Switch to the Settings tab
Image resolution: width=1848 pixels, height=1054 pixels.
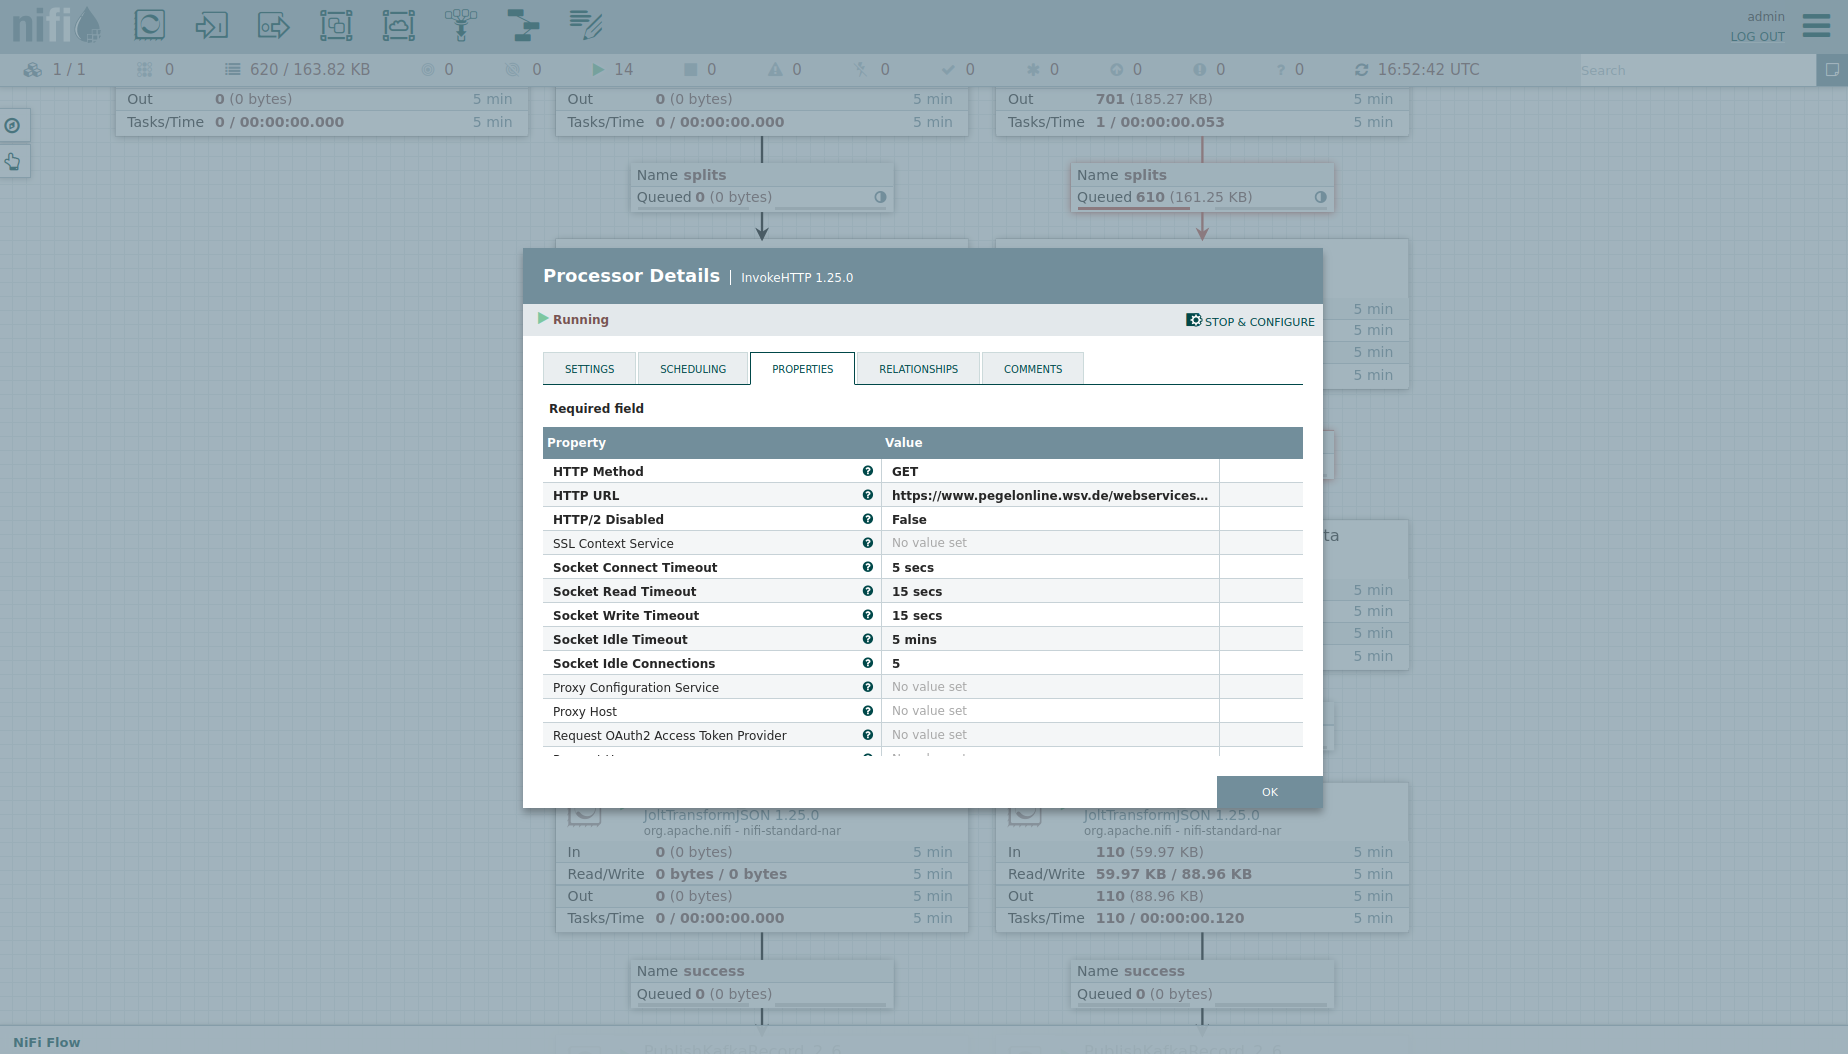(x=589, y=369)
